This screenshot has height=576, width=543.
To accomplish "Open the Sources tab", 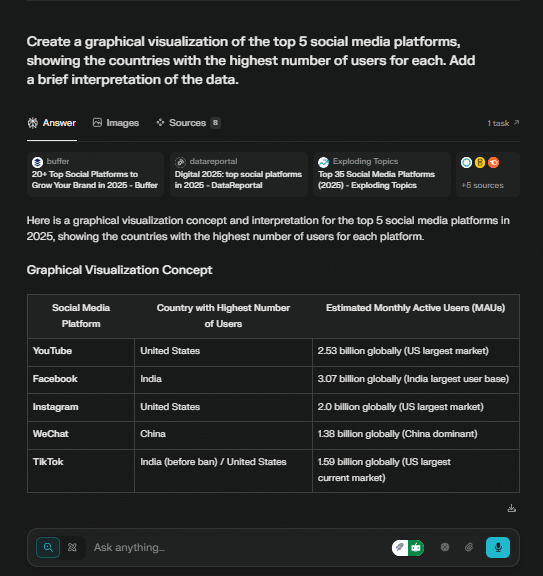I will coord(188,123).
